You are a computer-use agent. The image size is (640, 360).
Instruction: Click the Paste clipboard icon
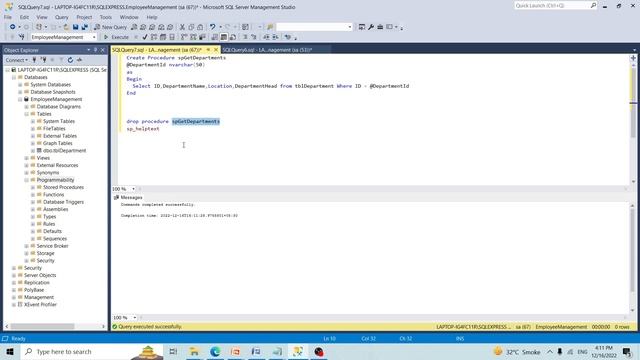click(x=200, y=27)
